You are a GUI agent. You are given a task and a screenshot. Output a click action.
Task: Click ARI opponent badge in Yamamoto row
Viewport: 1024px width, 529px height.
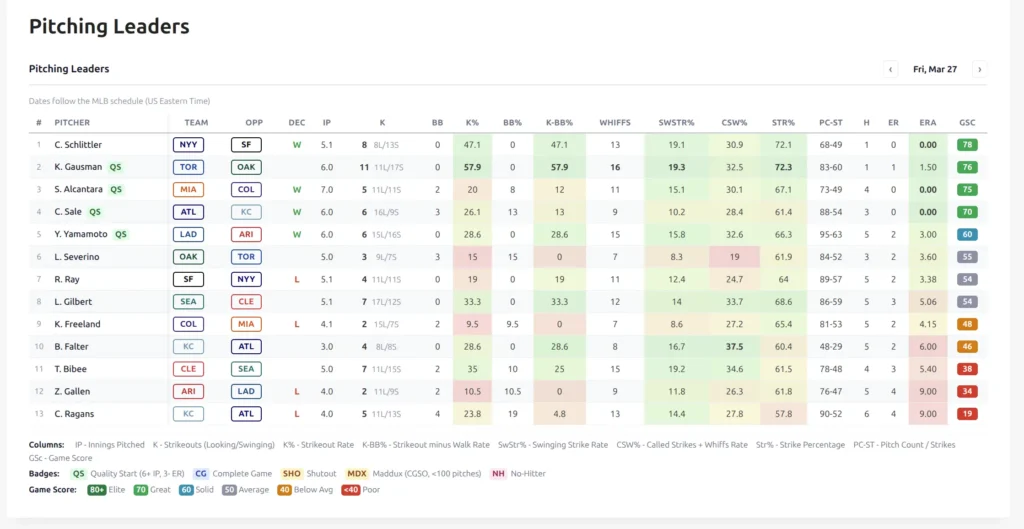pos(246,234)
